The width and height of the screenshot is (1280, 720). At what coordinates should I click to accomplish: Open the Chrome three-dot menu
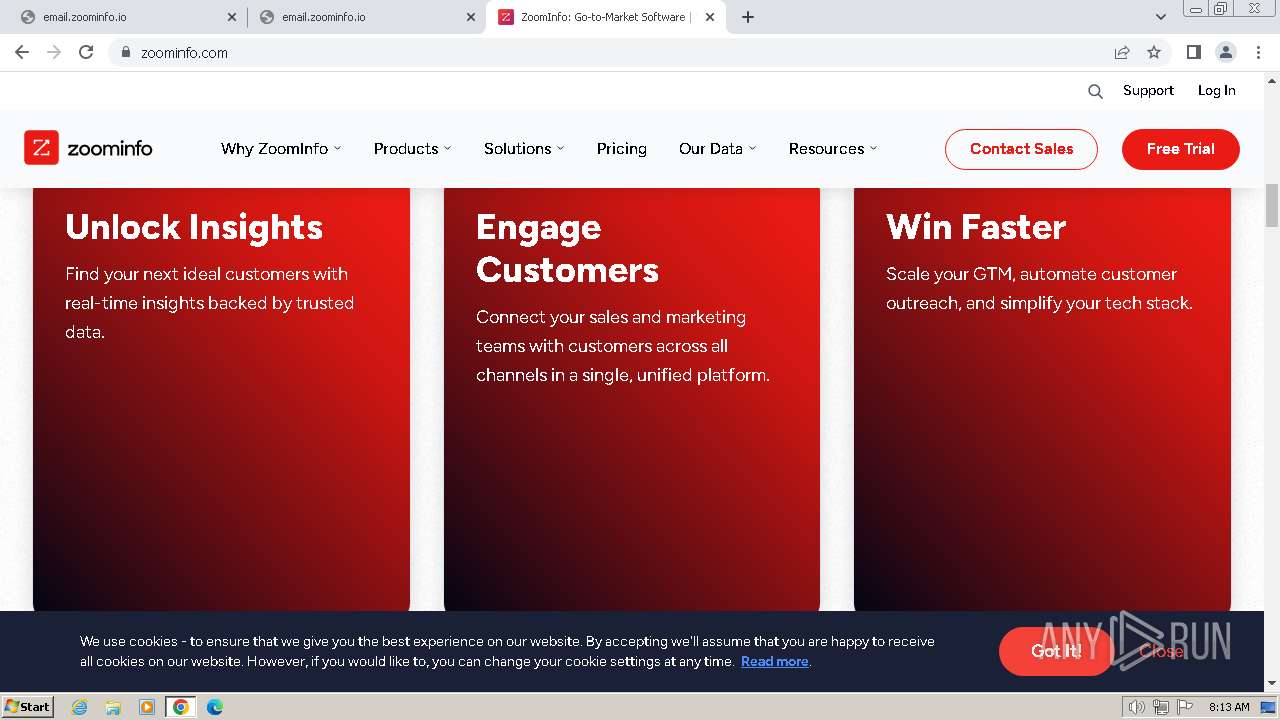click(x=1258, y=52)
